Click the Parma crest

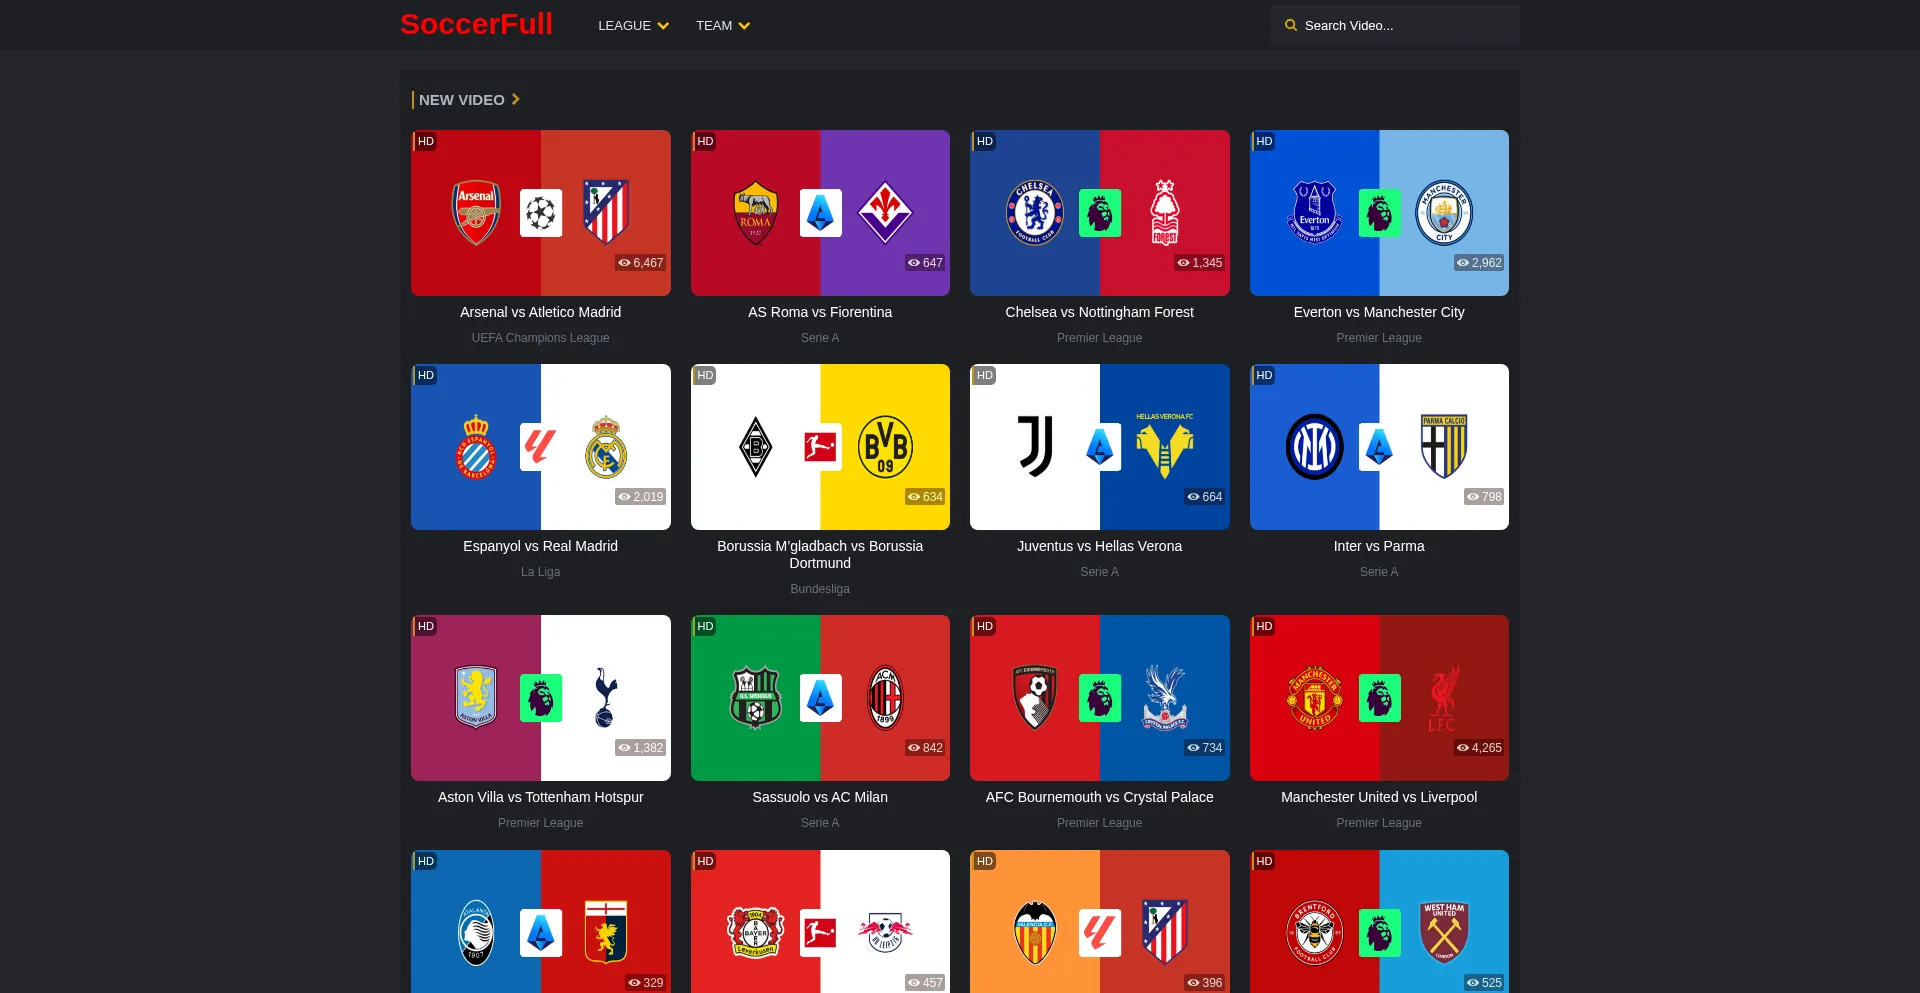pyautogui.click(x=1444, y=447)
